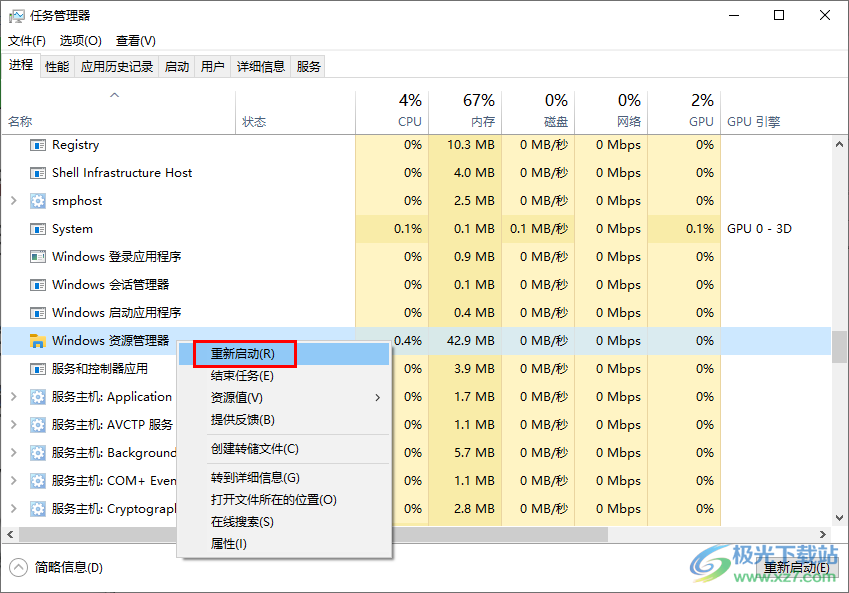
Task: Switch to the 应用历史记录 tab
Action: point(116,67)
